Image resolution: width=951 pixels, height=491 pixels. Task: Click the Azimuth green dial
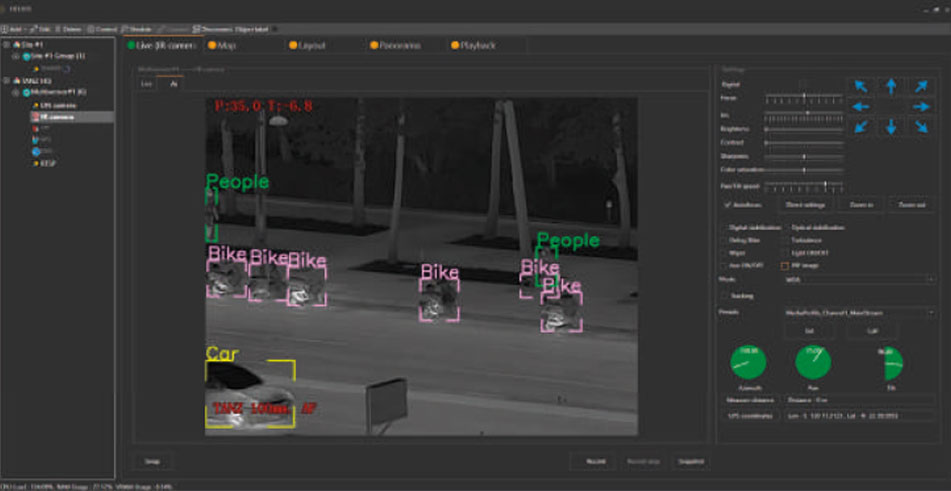click(x=748, y=362)
